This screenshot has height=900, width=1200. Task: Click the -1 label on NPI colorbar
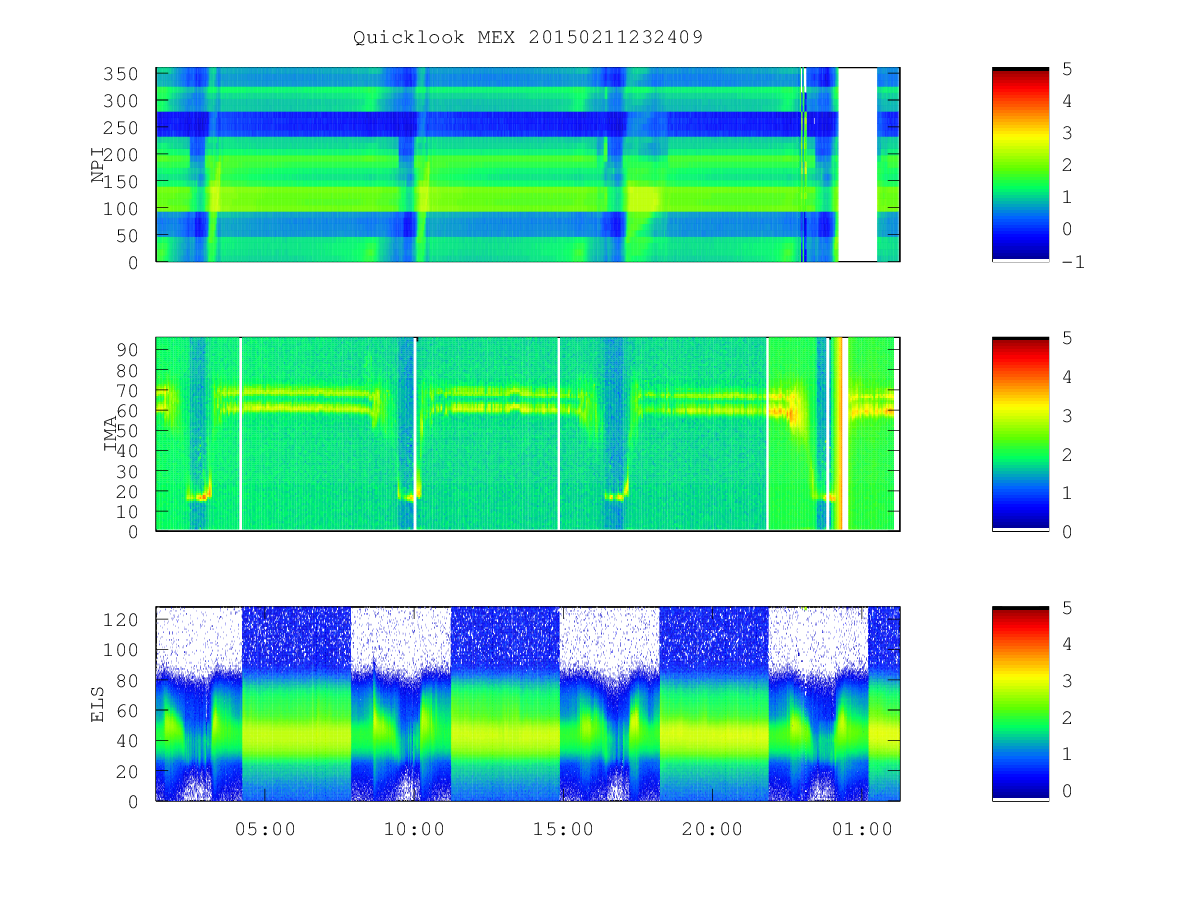pyautogui.click(x=1073, y=262)
